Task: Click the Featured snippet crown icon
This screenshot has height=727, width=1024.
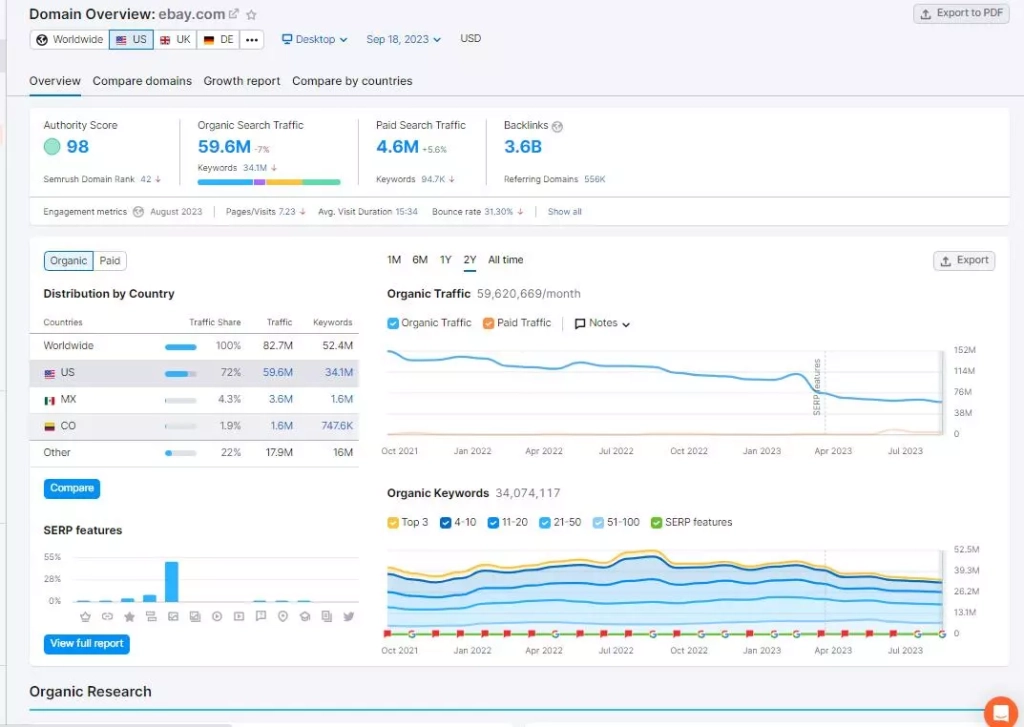Action: (x=86, y=616)
